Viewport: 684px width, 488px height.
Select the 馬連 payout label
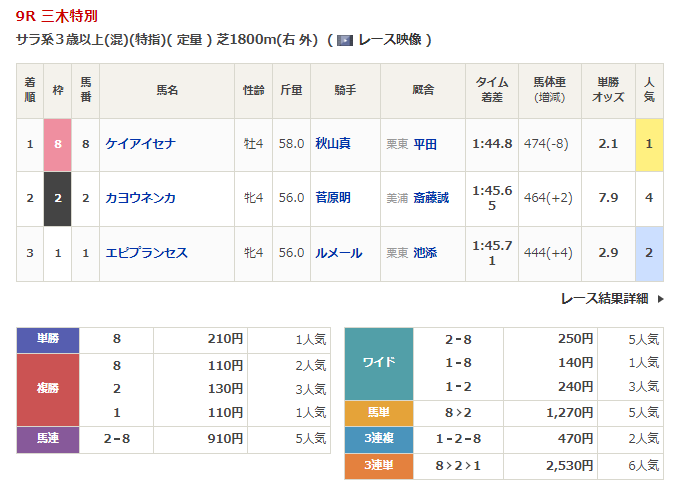point(48,438)
